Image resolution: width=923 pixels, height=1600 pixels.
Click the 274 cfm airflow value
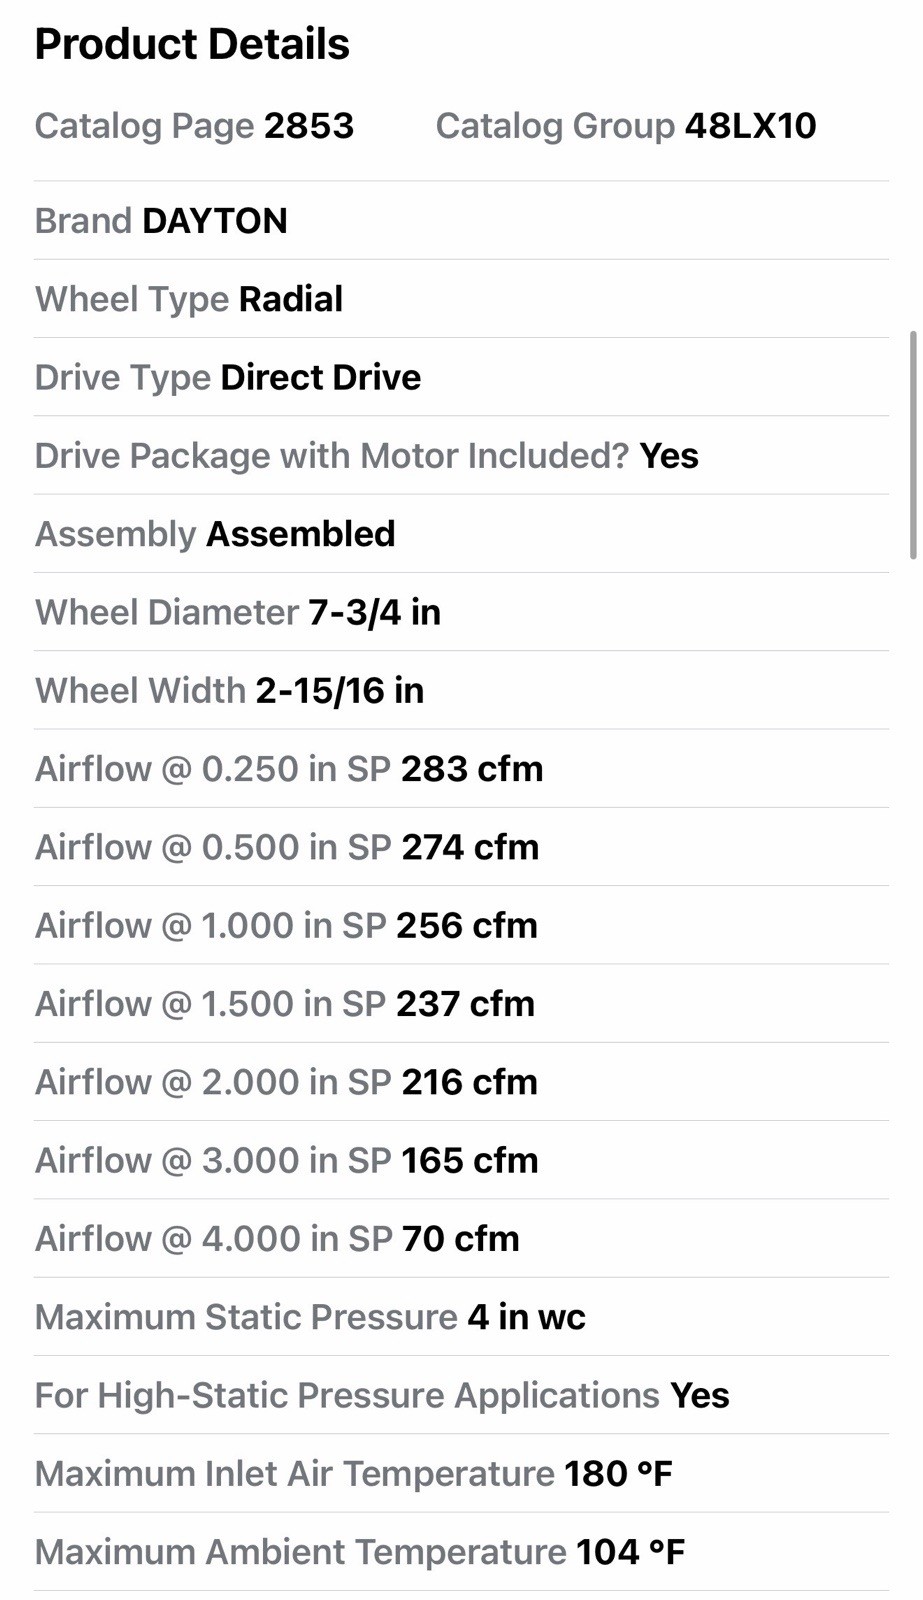470,847
